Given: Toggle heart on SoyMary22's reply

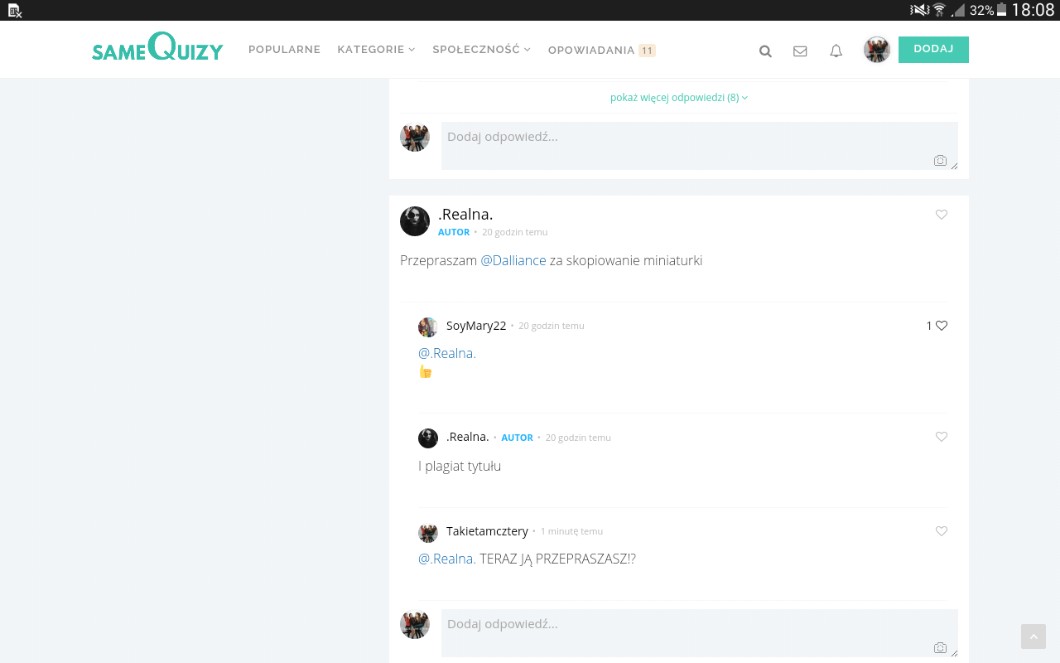Looking at the screenshot, I should (941, 325).
